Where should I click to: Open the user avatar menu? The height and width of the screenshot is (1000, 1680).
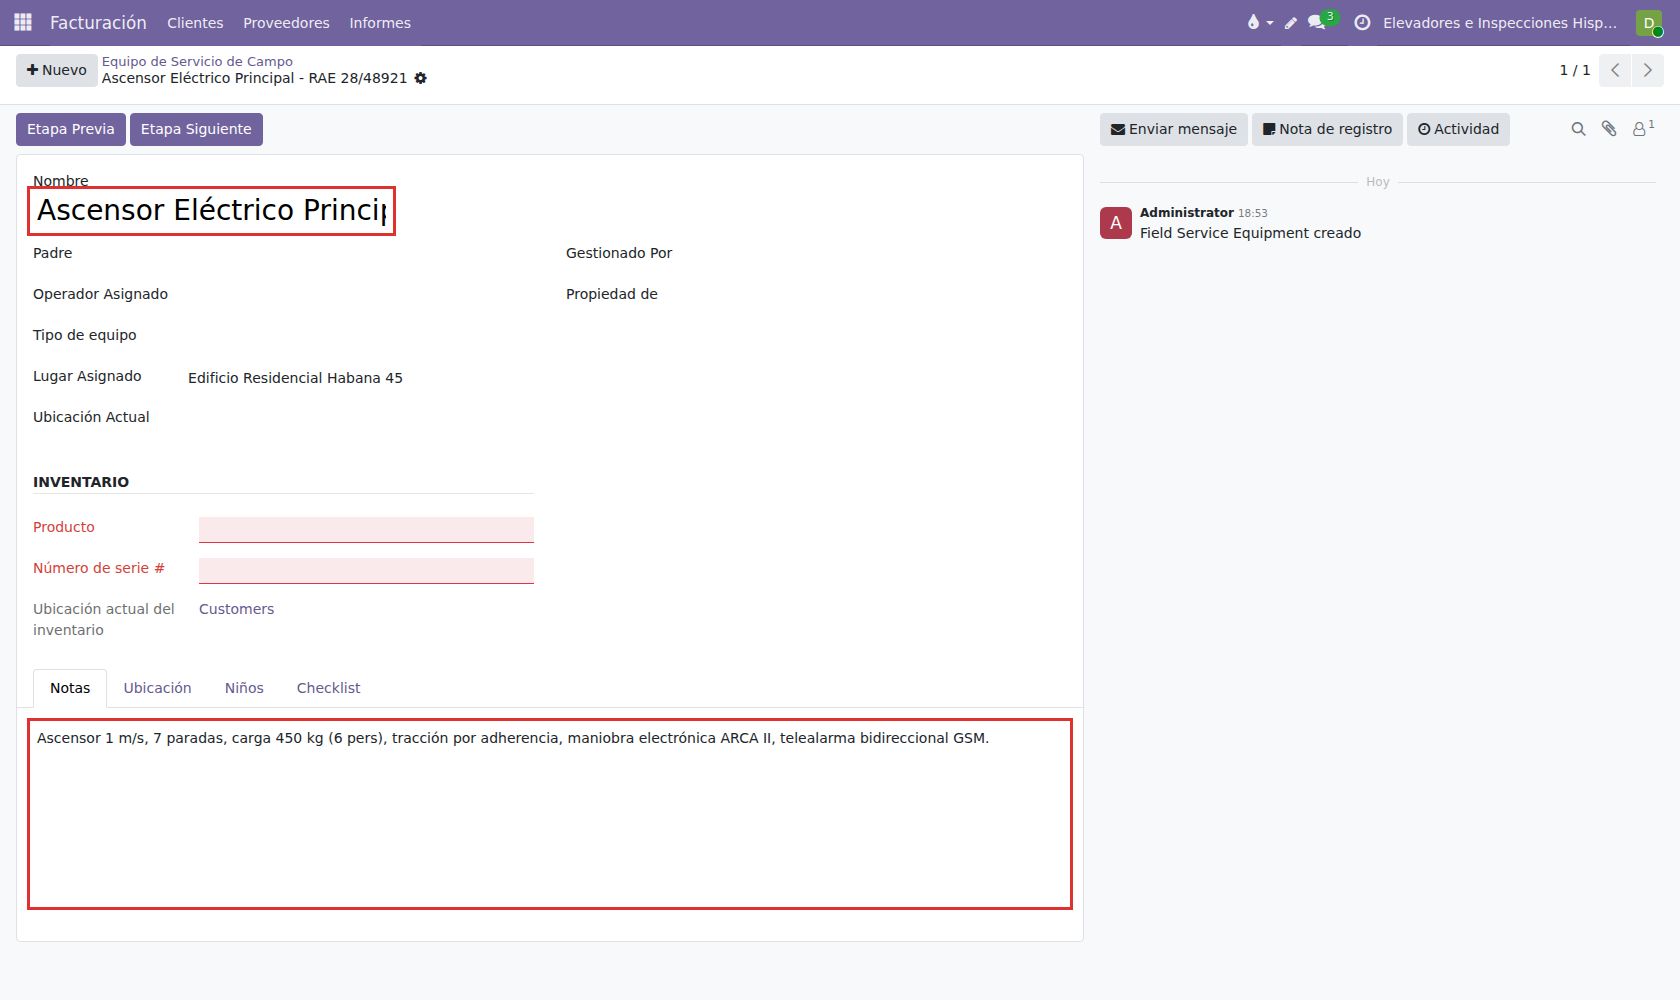(1649, 22)
